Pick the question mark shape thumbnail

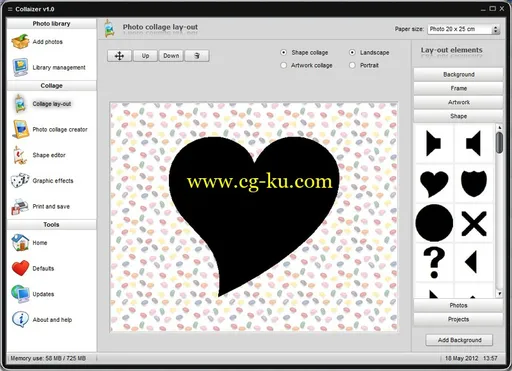point(434,262)
